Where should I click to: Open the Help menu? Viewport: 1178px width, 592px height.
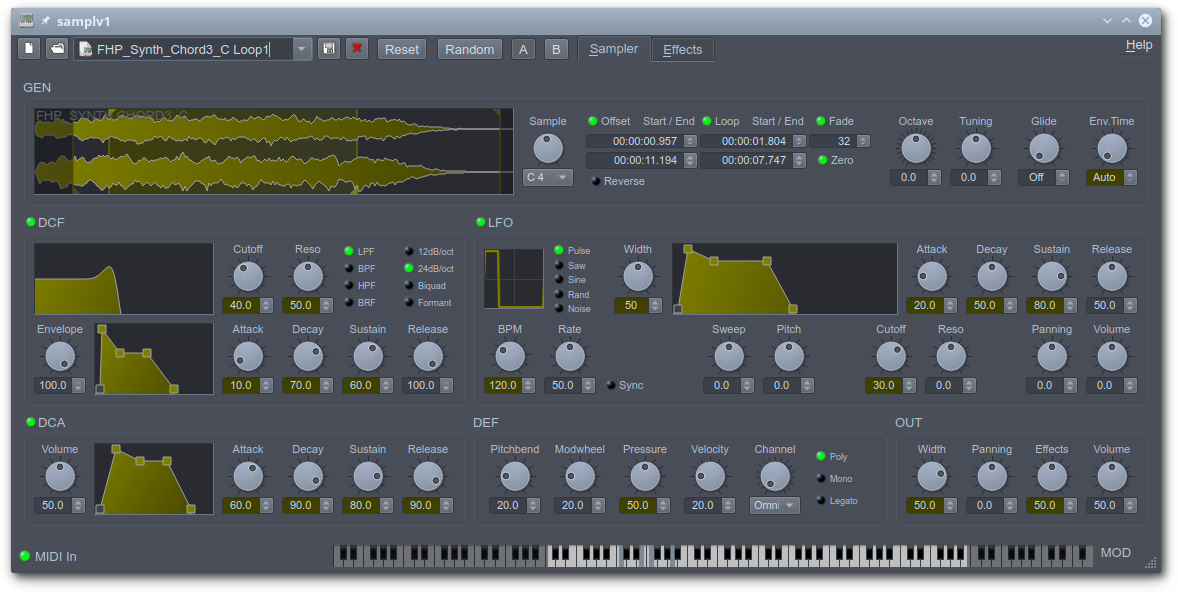1138,45
